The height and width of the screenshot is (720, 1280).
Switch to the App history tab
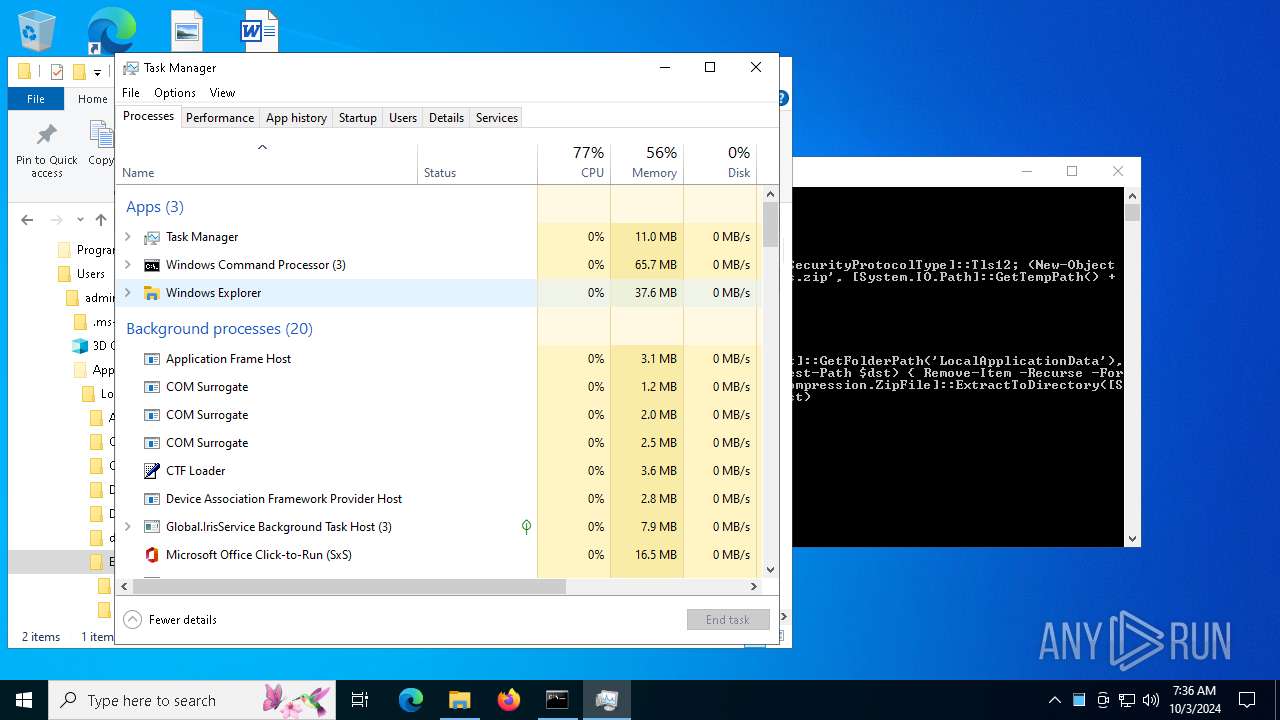296,118
